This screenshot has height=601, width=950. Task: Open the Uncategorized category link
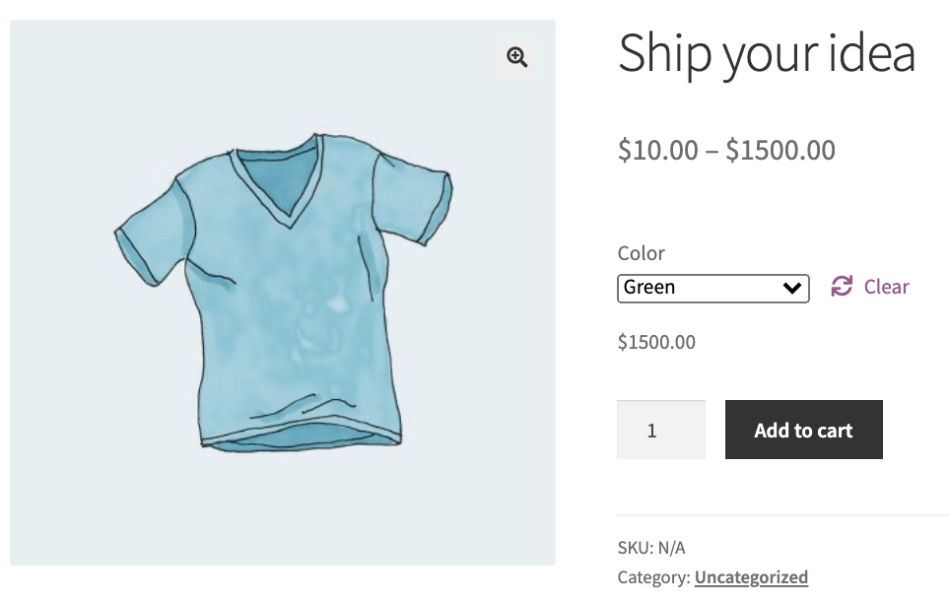[751, 577]
